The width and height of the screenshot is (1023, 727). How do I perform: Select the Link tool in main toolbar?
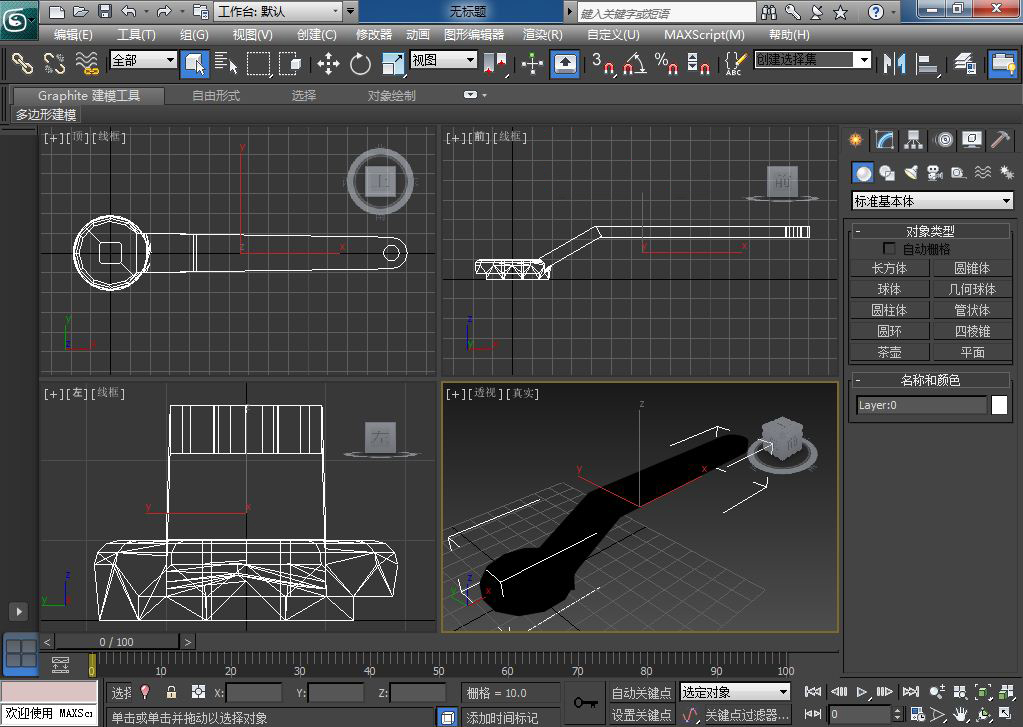[x=22, y=63]
